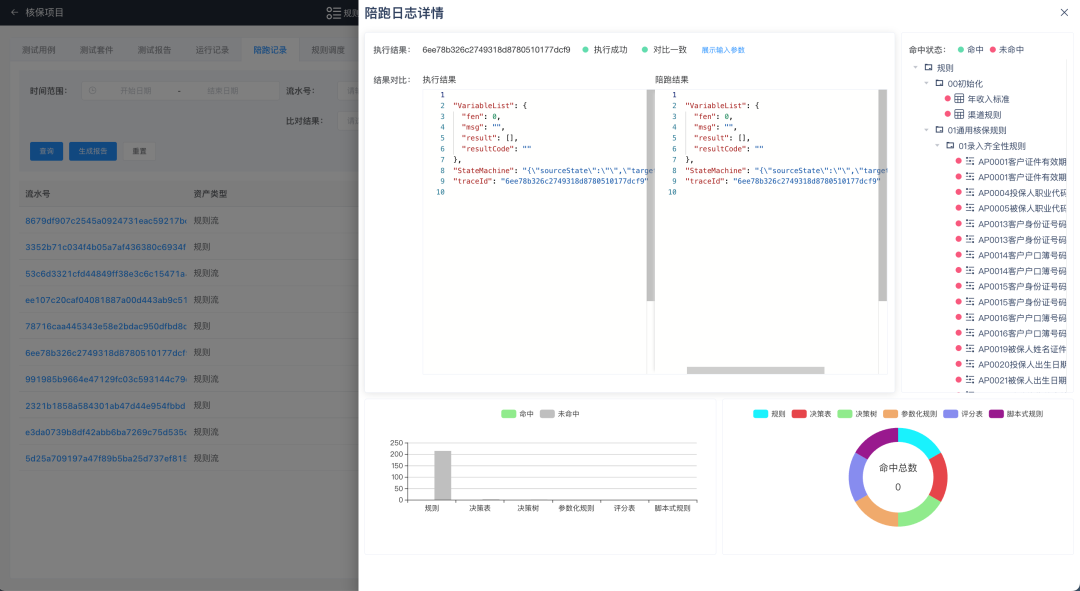Close the 陪跑日志详情 drawer with the X

[1063, 12]
